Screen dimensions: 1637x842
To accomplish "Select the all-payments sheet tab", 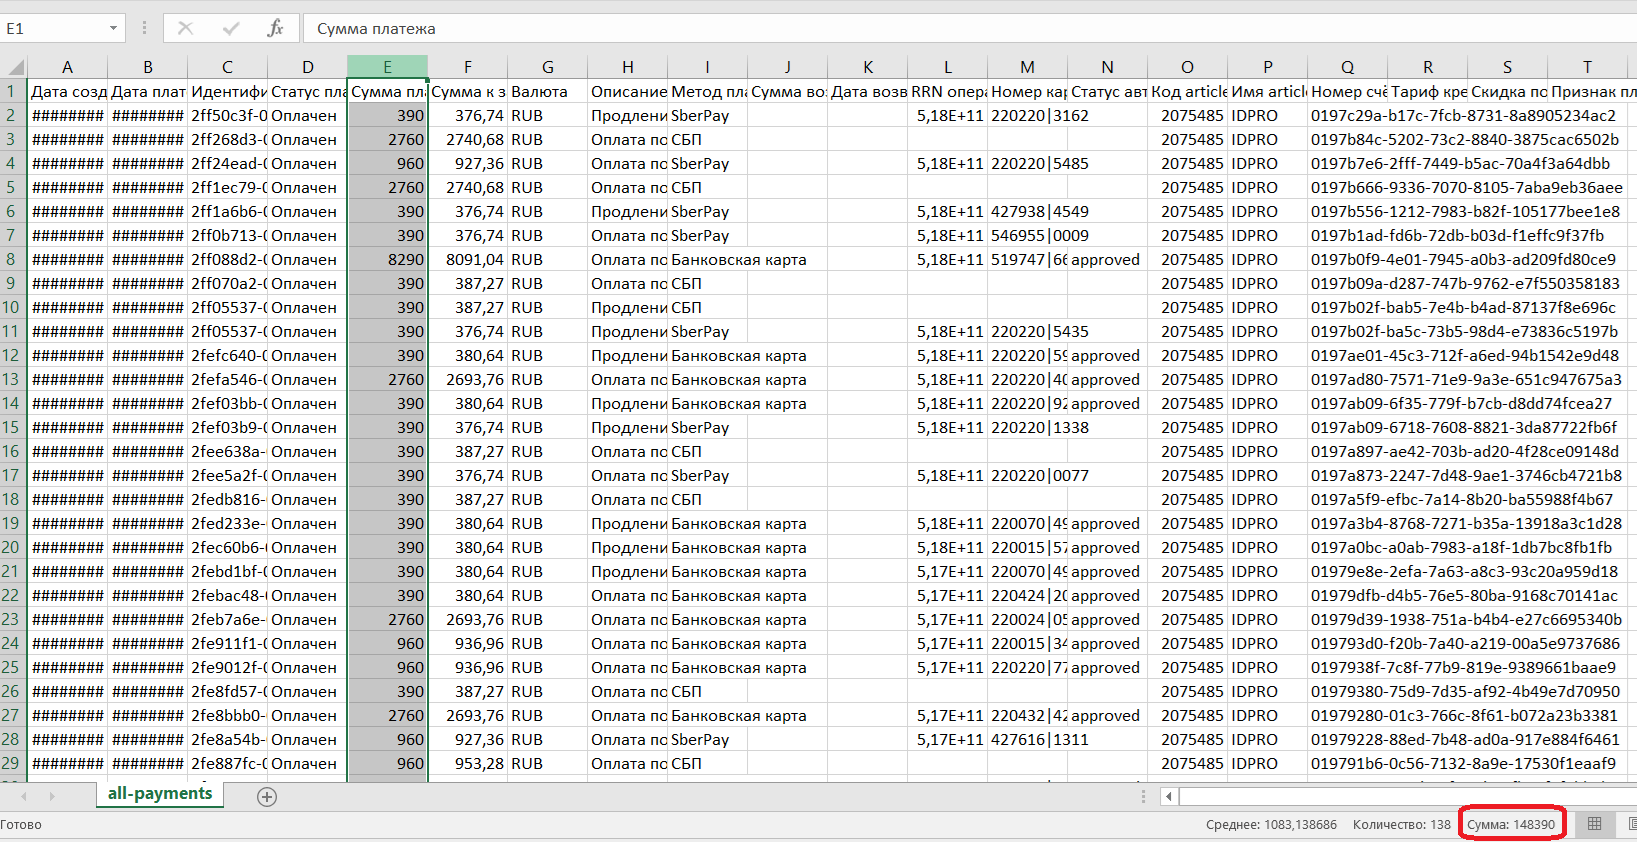I will click(160, 794).
